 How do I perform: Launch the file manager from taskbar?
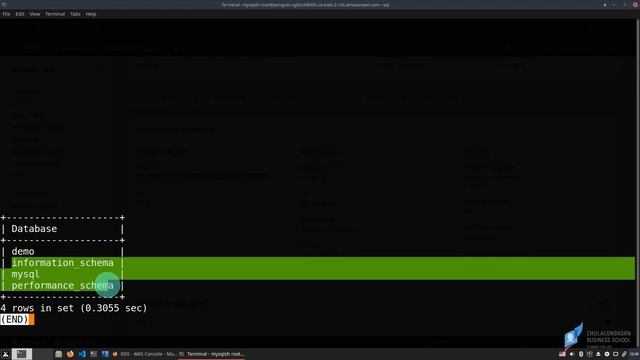(x=58, y=354)
